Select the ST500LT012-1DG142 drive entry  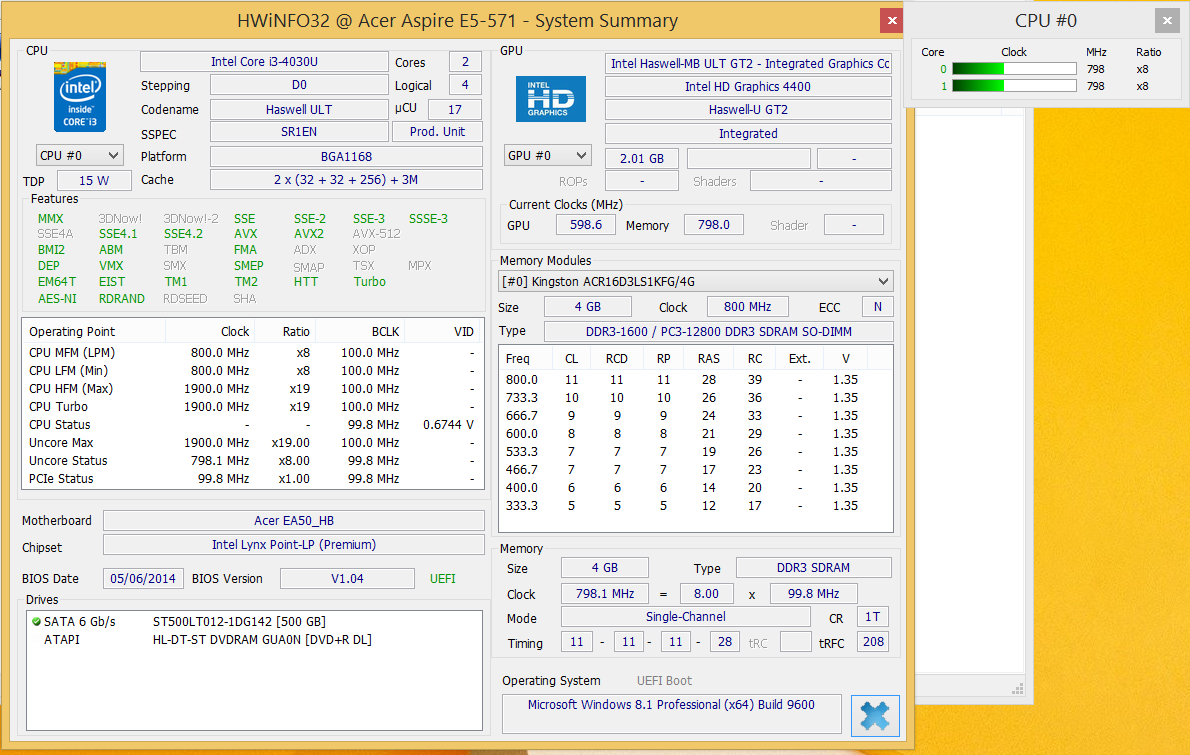(239, 621)
